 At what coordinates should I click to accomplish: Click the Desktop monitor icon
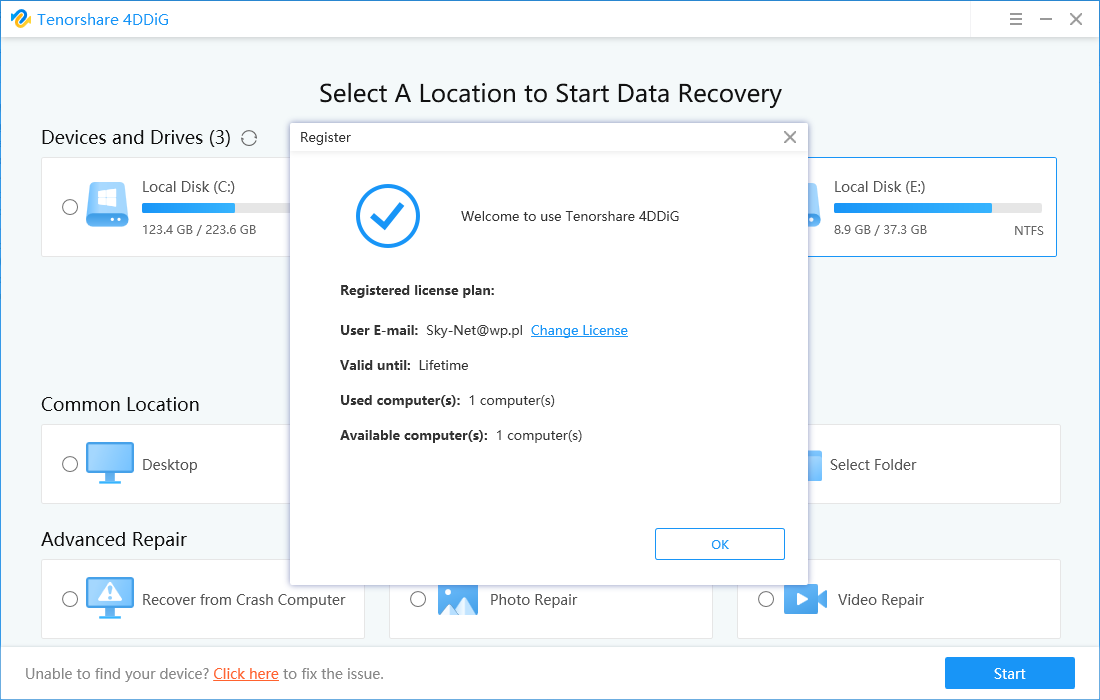(109, 463)
